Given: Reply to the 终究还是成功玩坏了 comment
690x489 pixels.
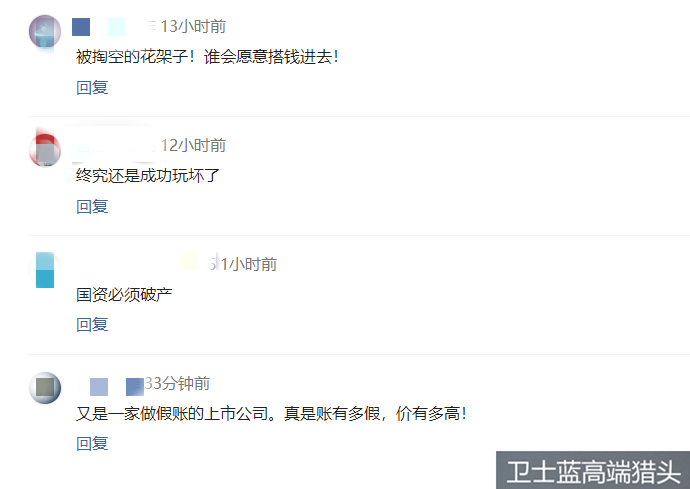Looking at the screenshot, I should (92, 206).
